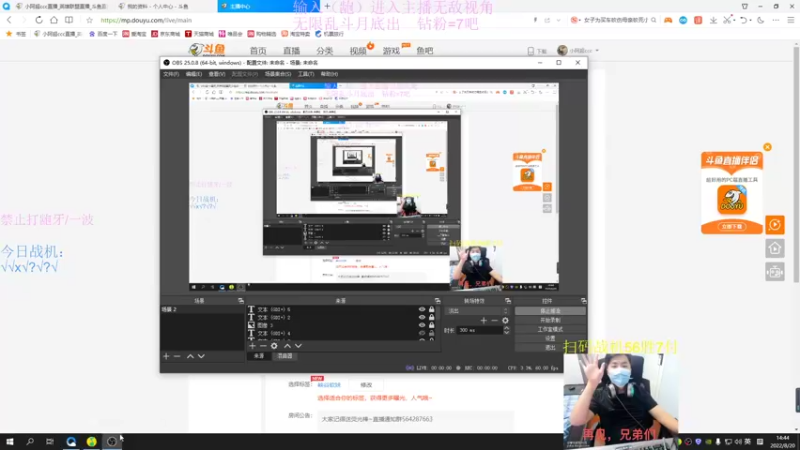Viewport: 800px width, 450px height.
Task: Open OBS 文件 menu
Action: 171,74
